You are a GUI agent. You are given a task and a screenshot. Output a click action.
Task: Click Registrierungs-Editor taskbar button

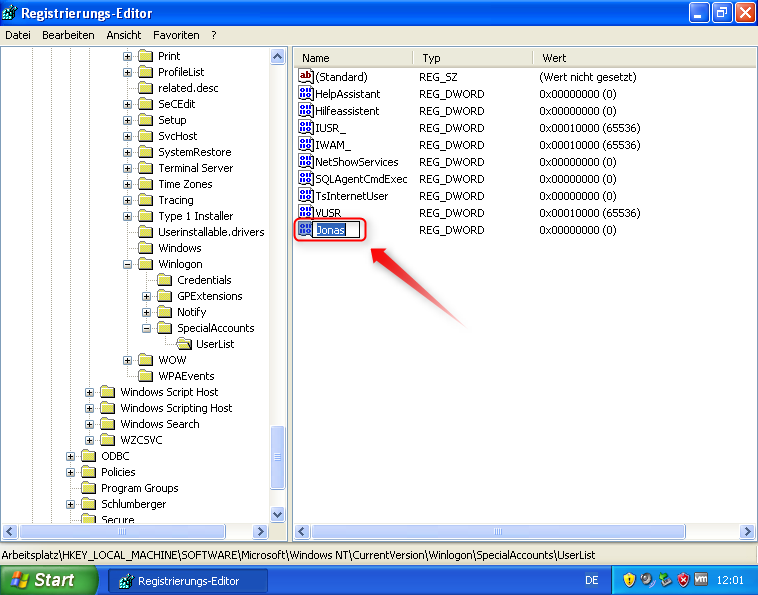188,581
